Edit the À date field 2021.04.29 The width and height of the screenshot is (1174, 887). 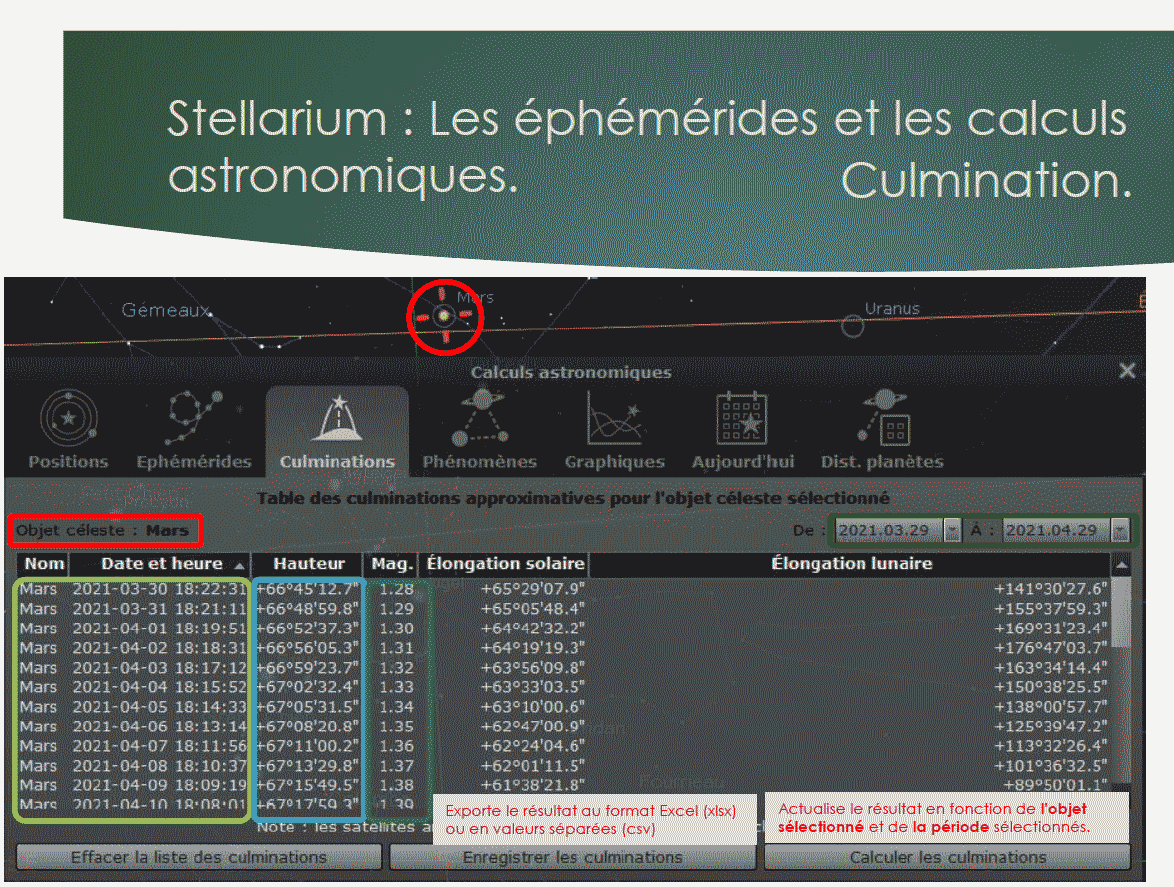click(1056, 530)
